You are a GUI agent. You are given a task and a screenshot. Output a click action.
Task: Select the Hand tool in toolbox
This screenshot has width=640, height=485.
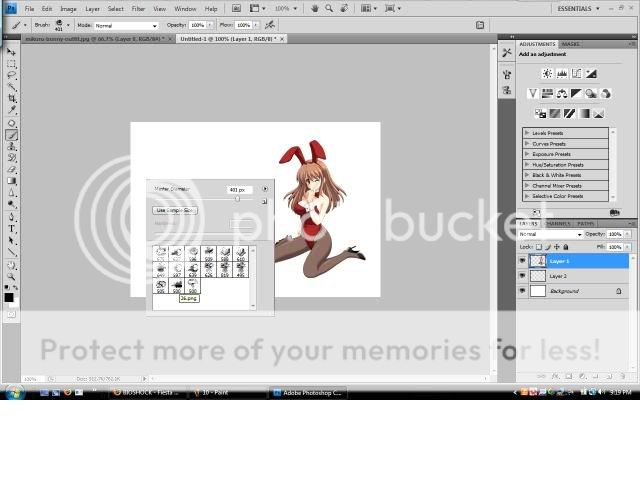click(x=11, y=265)
